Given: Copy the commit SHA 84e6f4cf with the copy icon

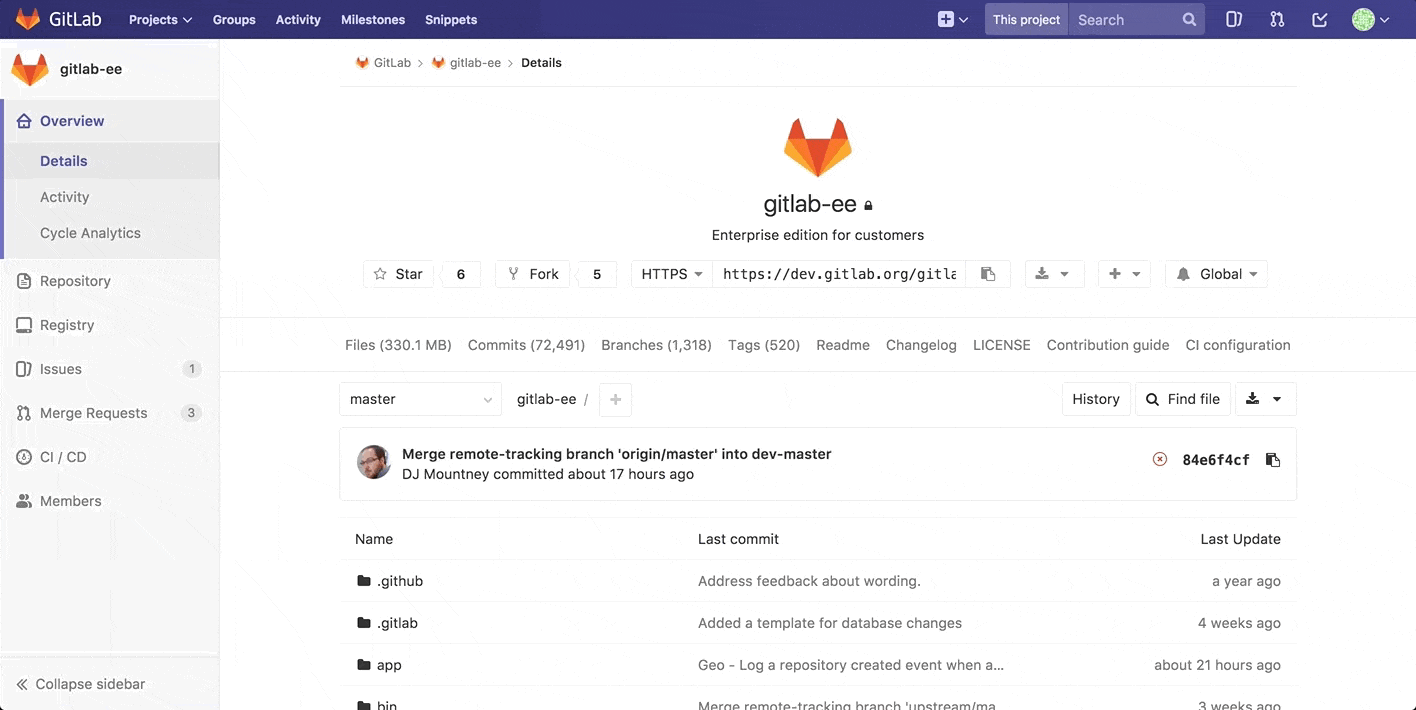Looking at the screenshot, I should [x=1272, y=460].
